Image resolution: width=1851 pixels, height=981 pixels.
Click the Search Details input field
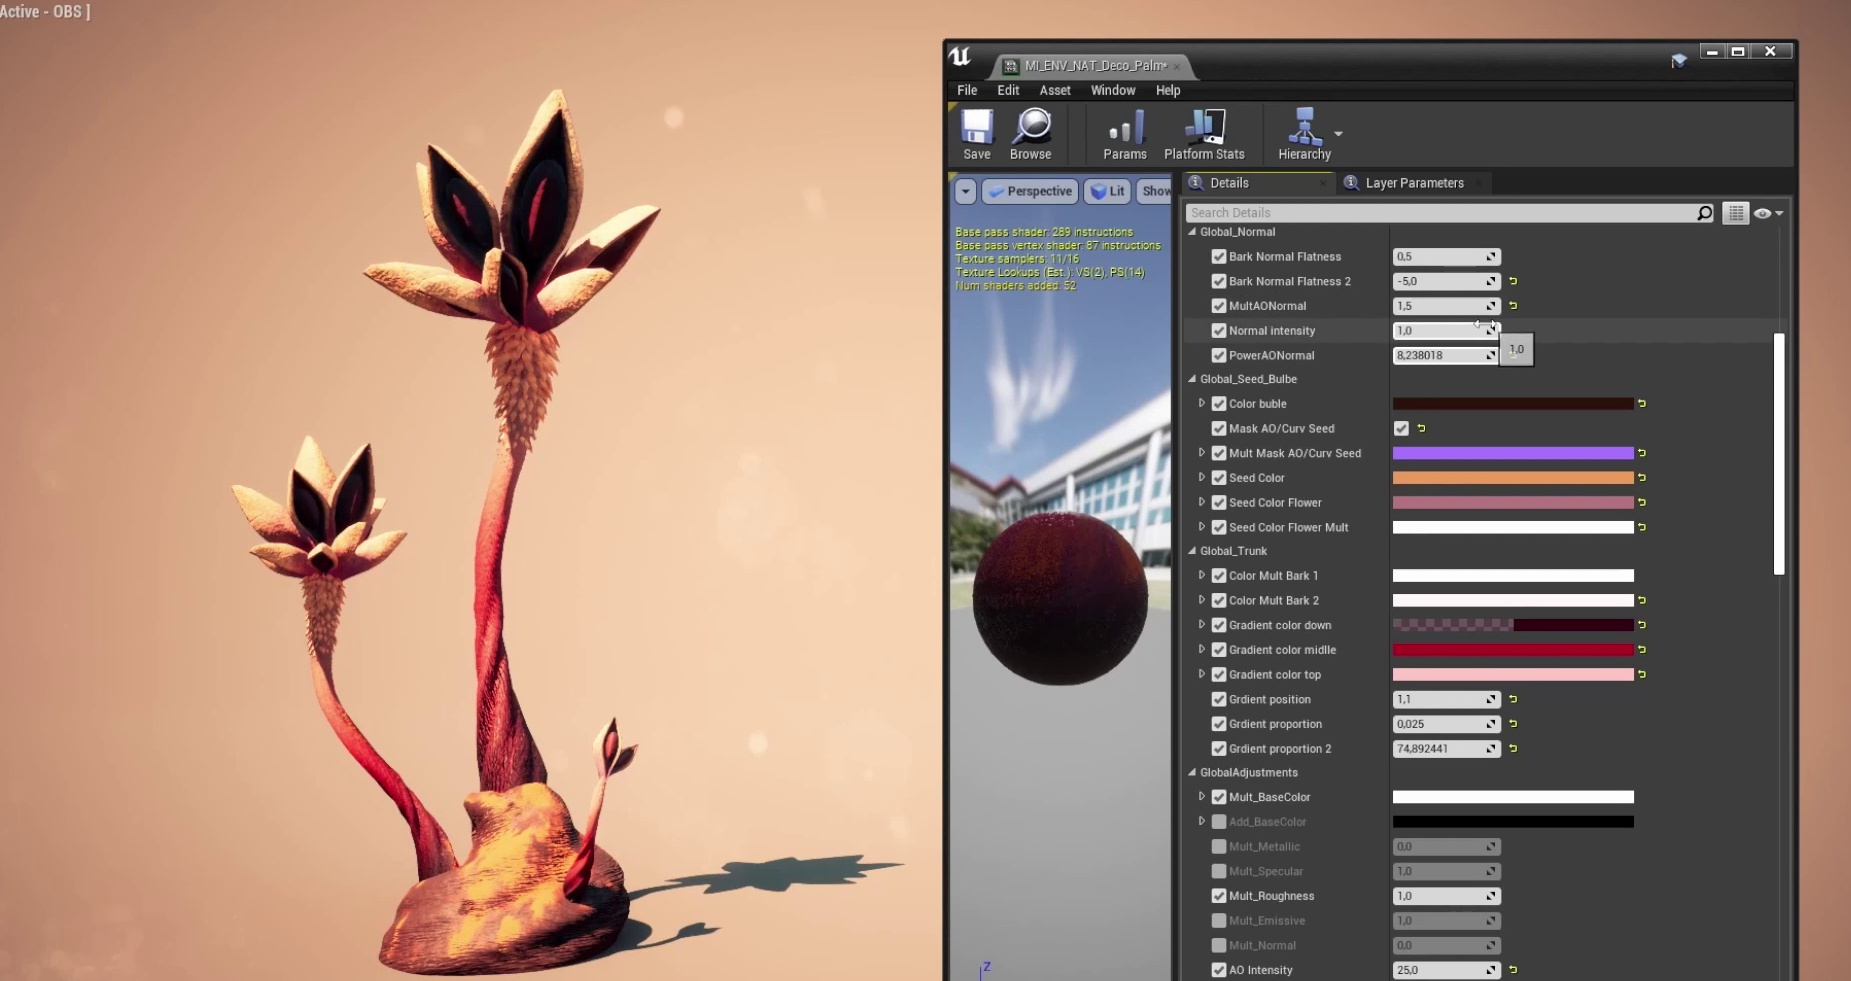pos(1440,213)
